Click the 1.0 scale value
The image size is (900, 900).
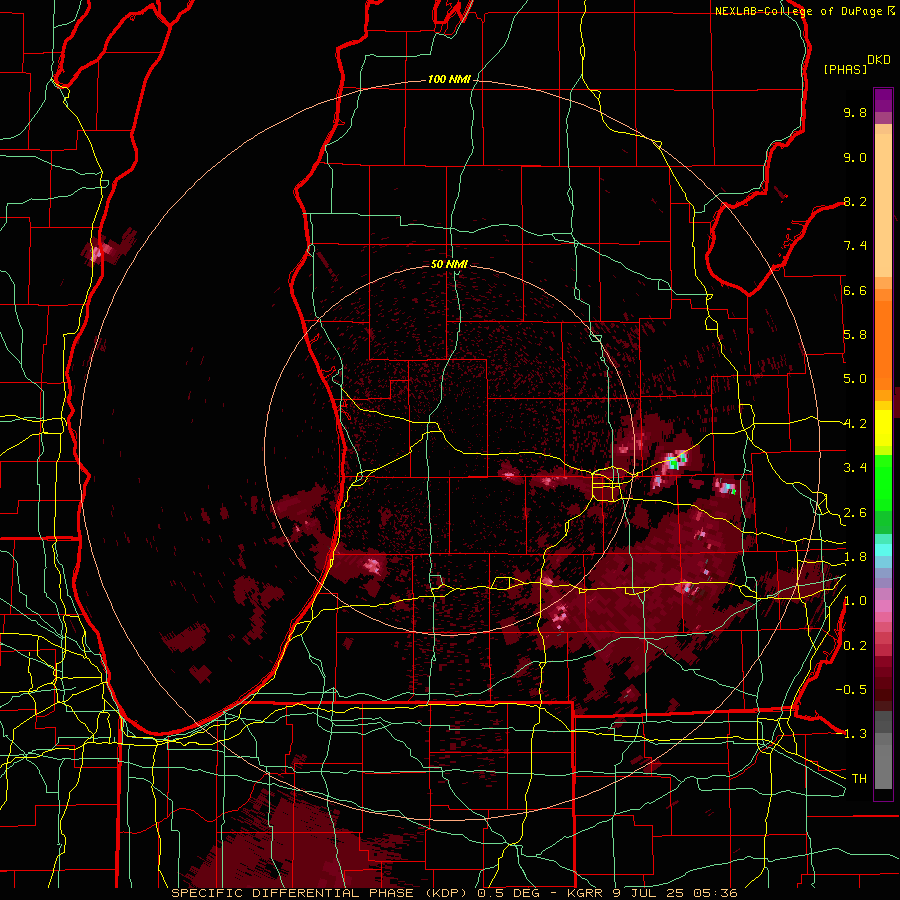coord(855,601)
